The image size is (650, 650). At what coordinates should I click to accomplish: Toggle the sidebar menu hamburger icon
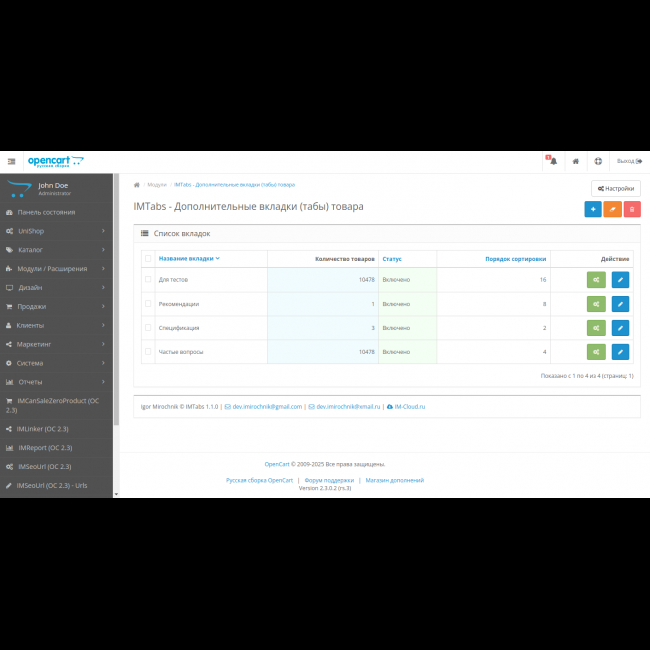coord(12,161)
